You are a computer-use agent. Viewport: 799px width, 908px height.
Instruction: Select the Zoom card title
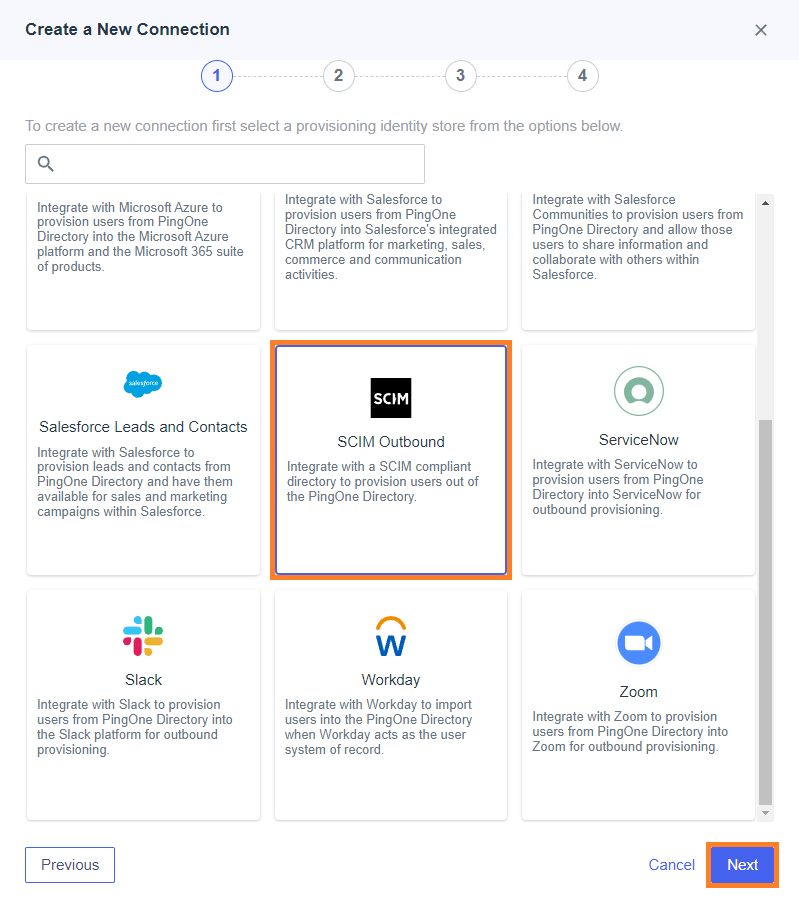click(x=639, y=692)
